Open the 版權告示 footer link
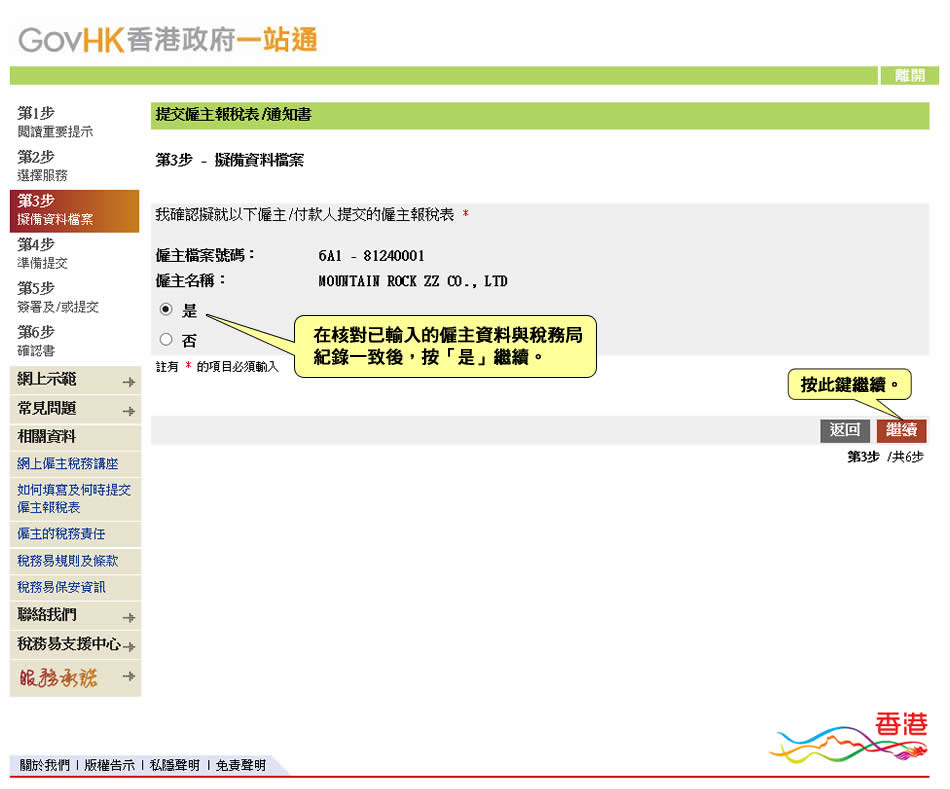Viewport: 950px width, 789px height. click(109, 765)
